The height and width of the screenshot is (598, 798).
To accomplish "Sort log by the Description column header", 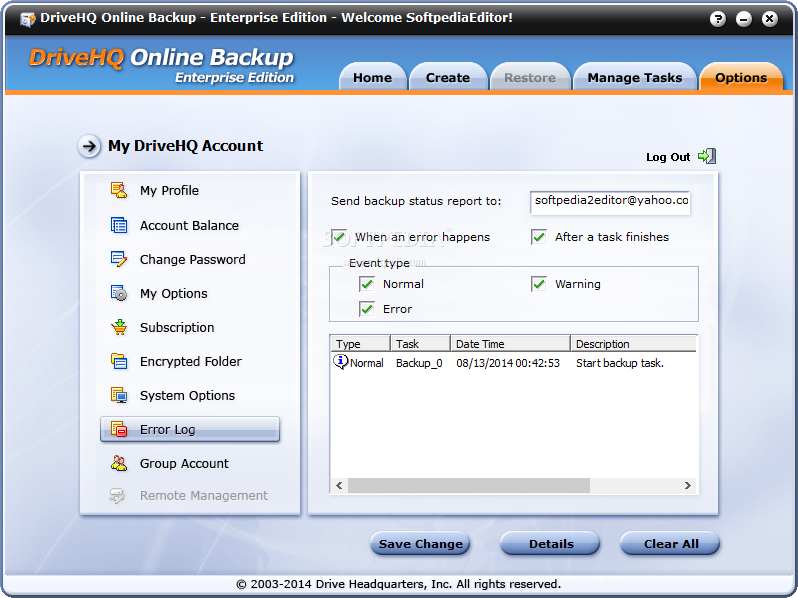I will coord(634,344).
